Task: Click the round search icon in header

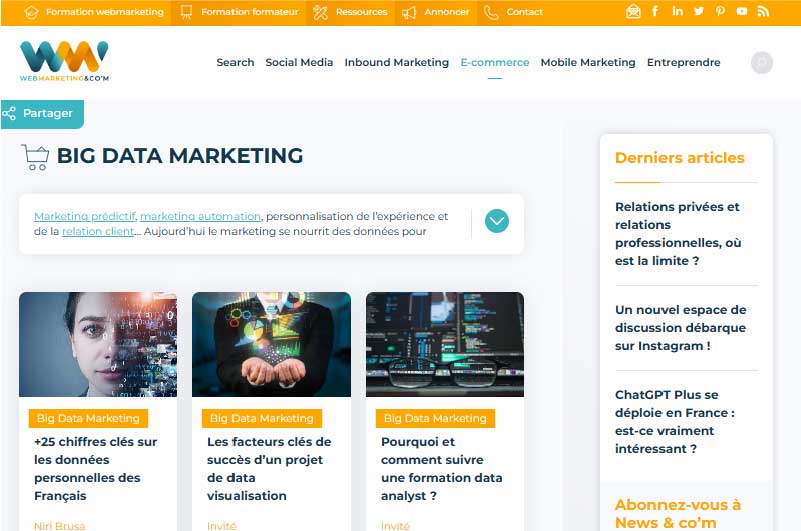Action: tap(762, 62)
